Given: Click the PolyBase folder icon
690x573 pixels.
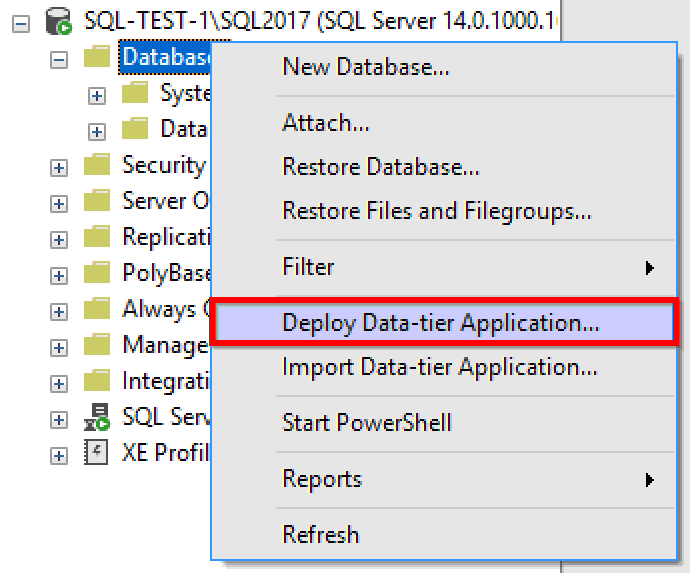Looking at the screenshot, I should pos(97,273).
